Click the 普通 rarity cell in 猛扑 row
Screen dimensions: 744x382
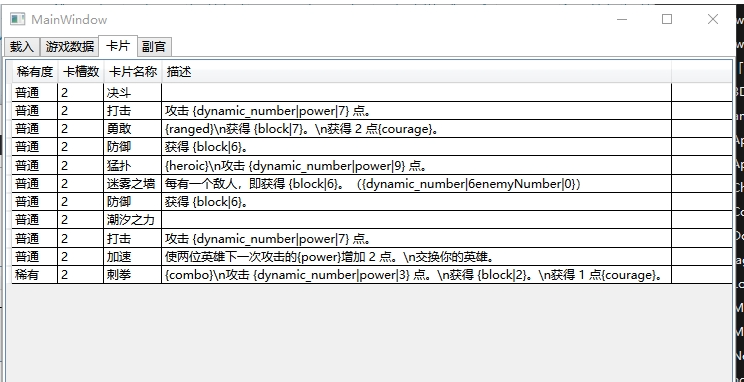click(x=35, y=166)
